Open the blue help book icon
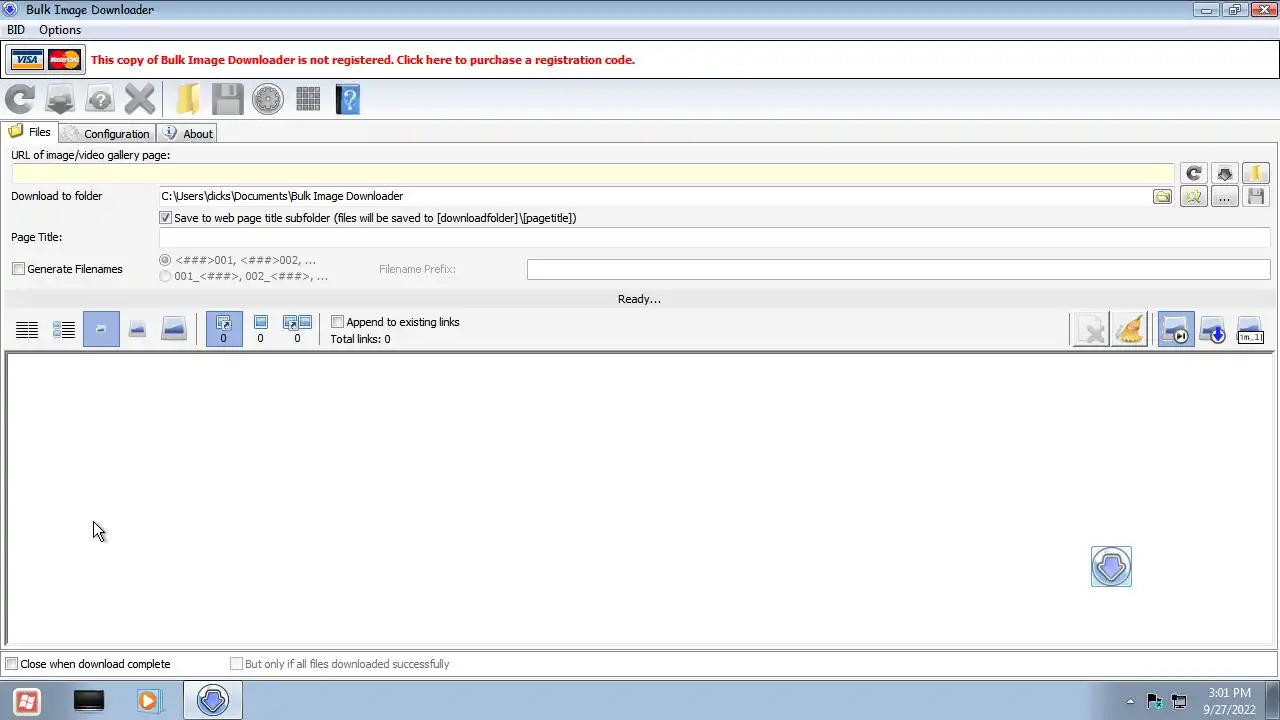 pyautogui.click(x=347, y=99)
